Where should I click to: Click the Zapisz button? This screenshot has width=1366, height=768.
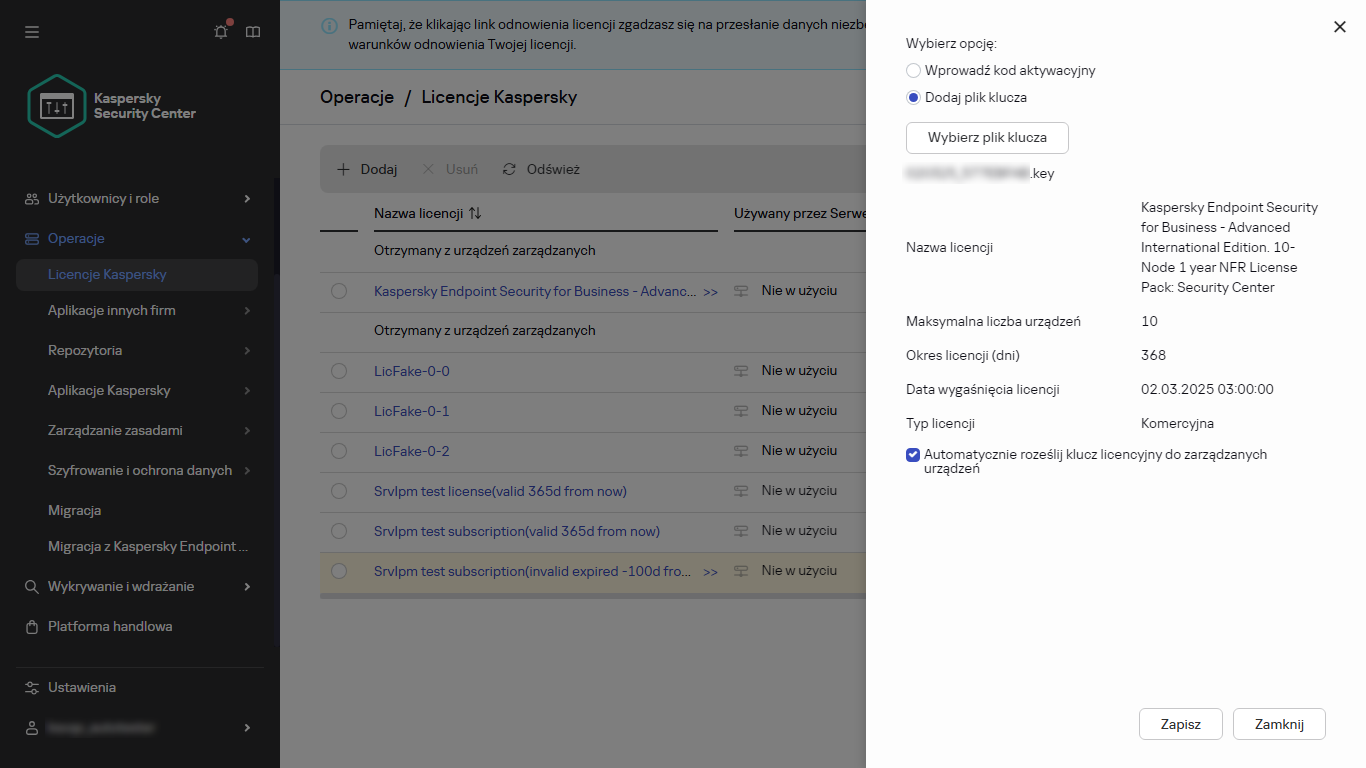[1180, 725]
